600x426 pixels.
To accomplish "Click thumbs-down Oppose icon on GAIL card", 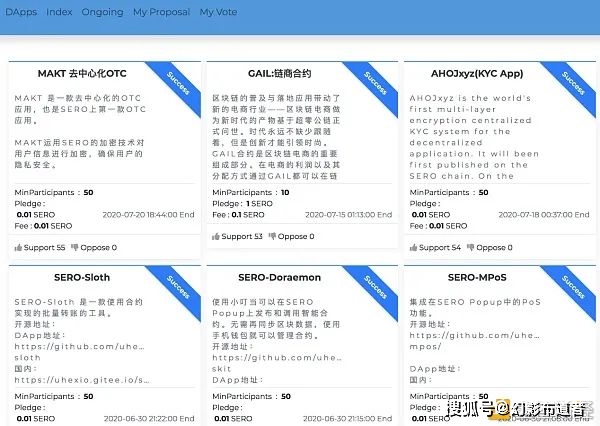I will pyautogui.click(x=272, y=237).
